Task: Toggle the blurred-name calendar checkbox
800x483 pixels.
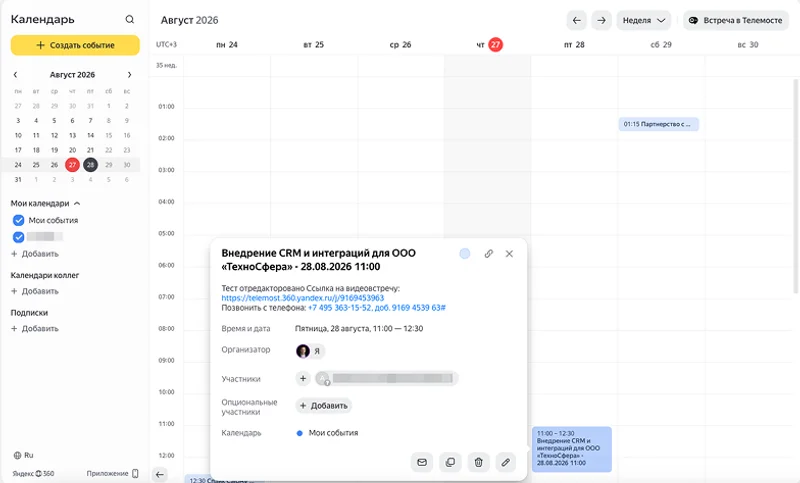Action: click(18, 237)
